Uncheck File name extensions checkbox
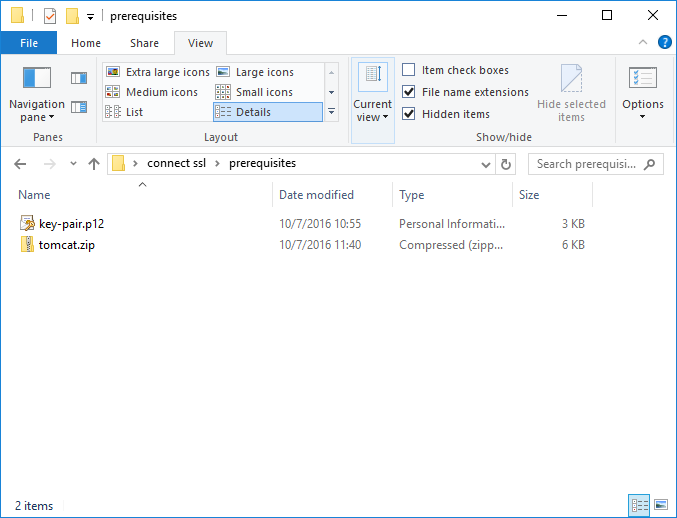The image size is (677, 518). [409, 92]
